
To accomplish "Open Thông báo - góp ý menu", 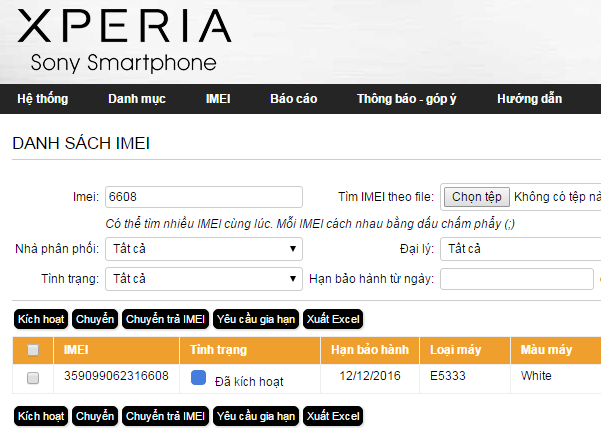I will tap(407, 99).
